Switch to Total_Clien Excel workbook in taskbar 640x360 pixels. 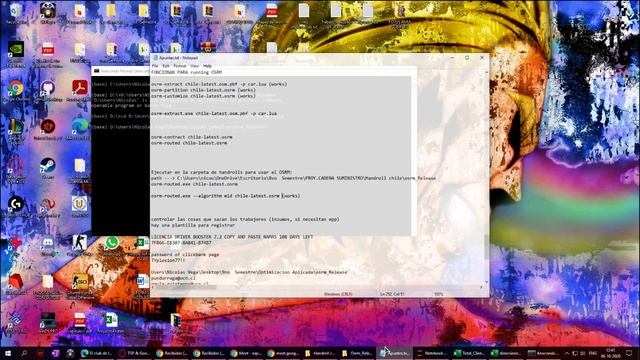(x=469, y=353)
